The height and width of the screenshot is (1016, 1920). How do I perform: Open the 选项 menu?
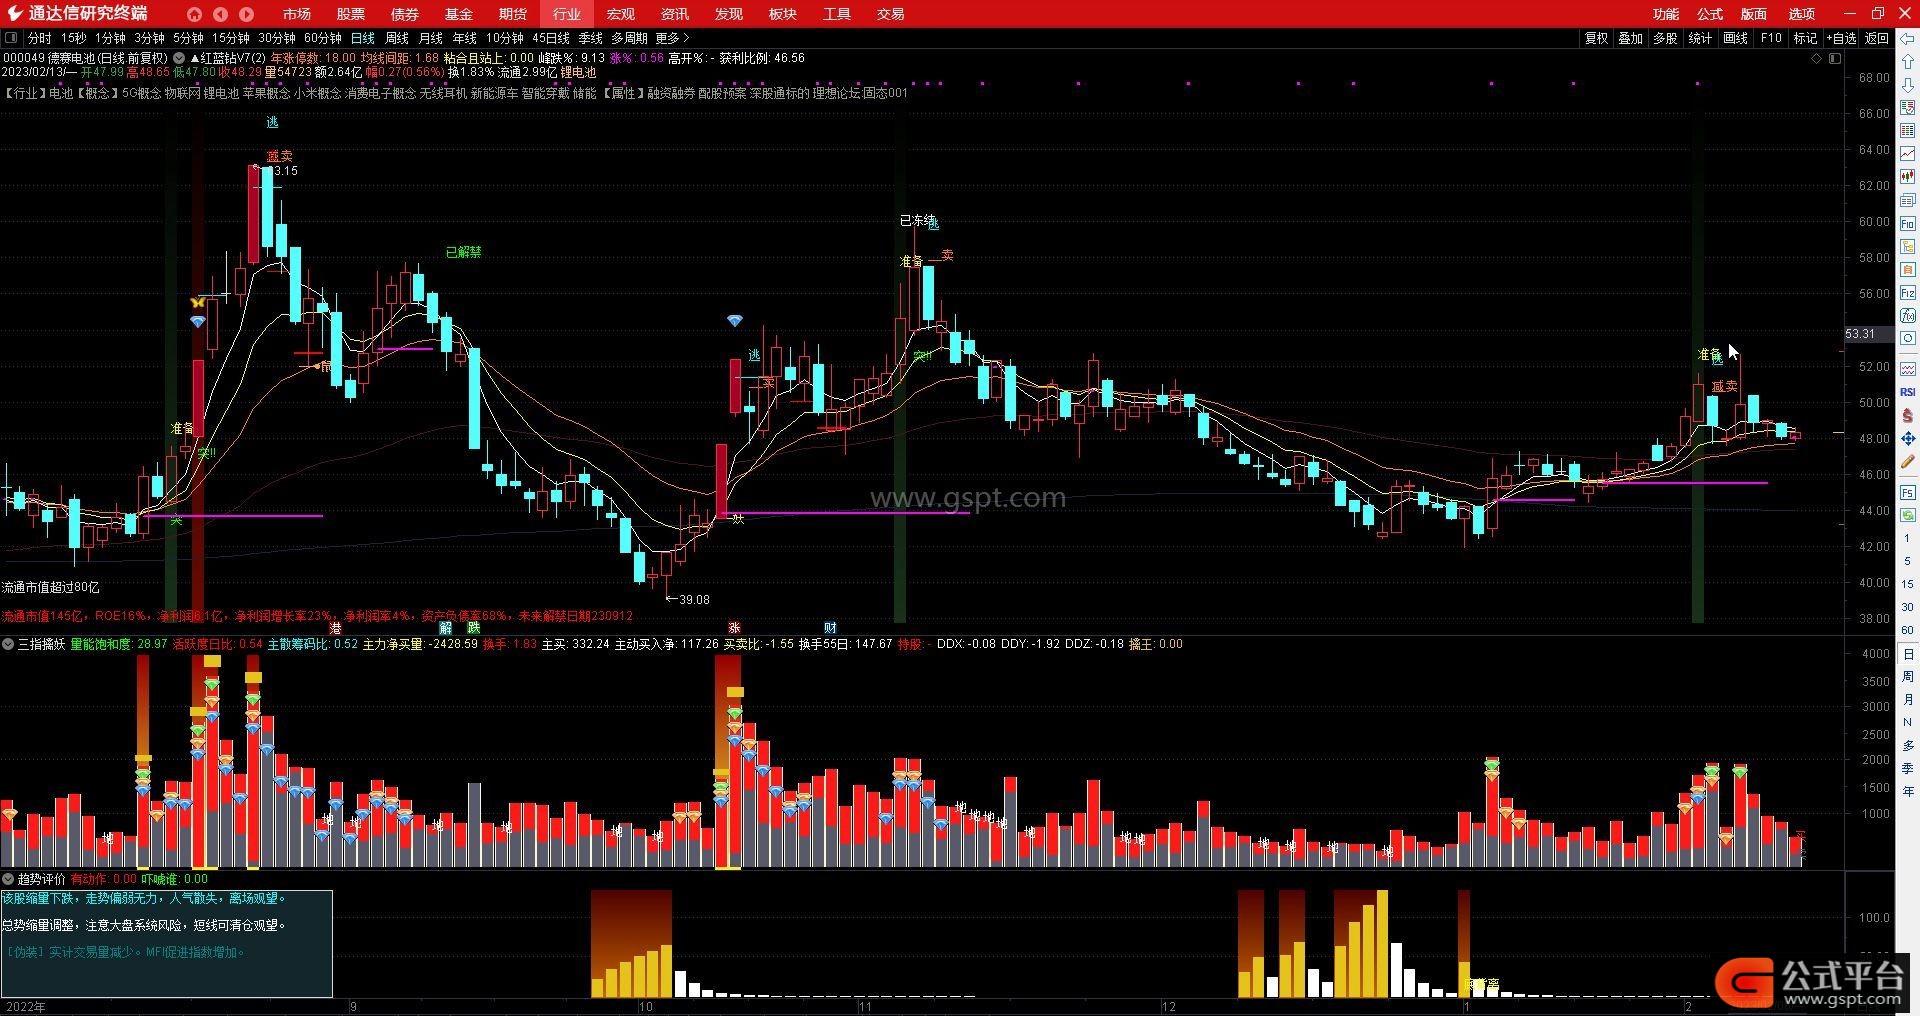pos(1802,14)
